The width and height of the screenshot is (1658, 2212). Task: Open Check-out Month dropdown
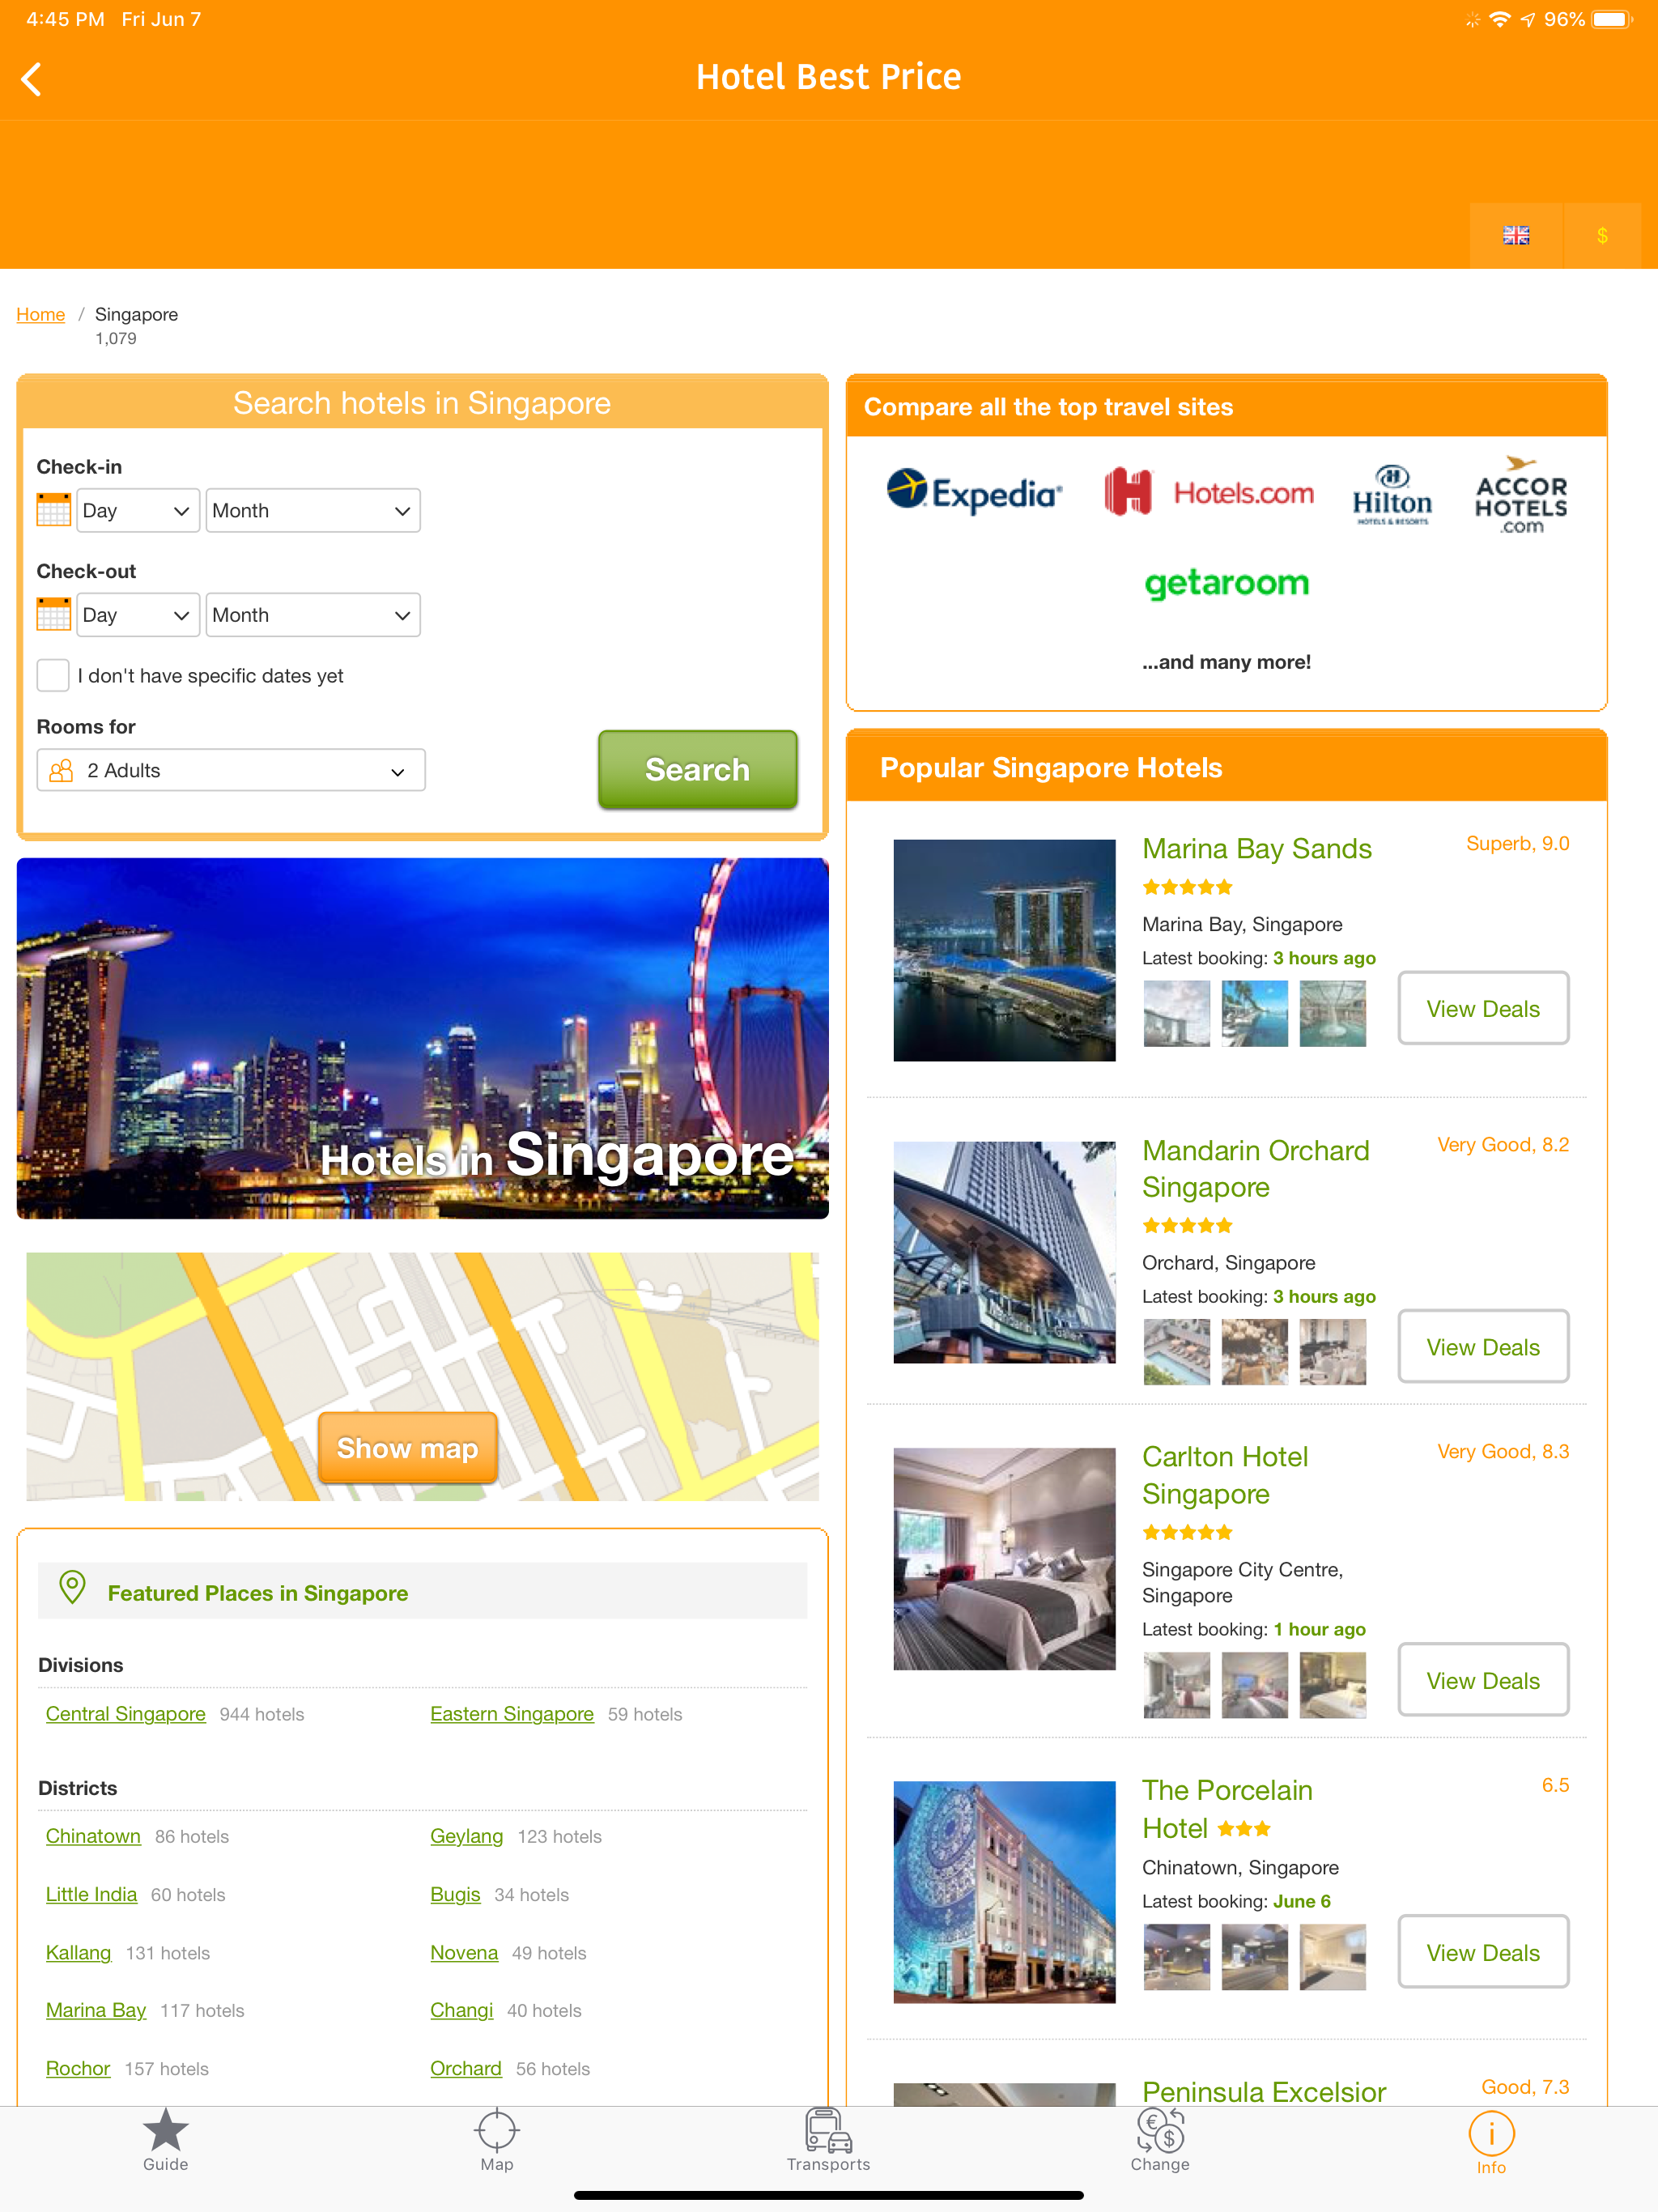[x=313, y=615]
